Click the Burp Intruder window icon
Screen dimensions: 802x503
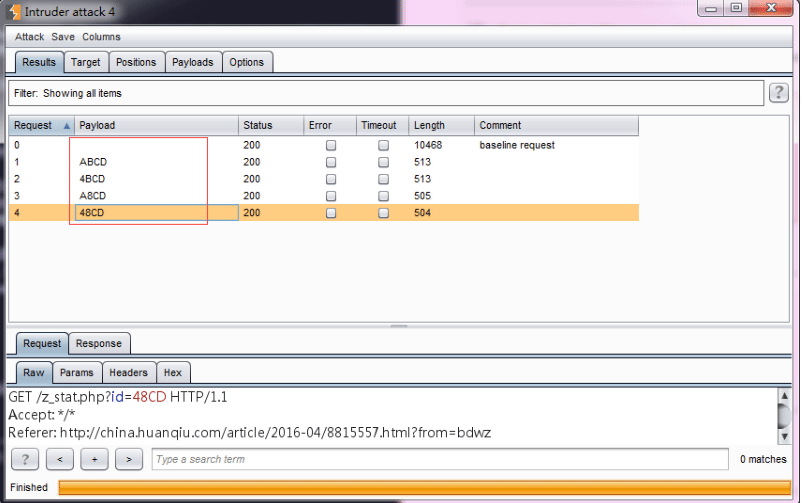click(x=14, y=11)
